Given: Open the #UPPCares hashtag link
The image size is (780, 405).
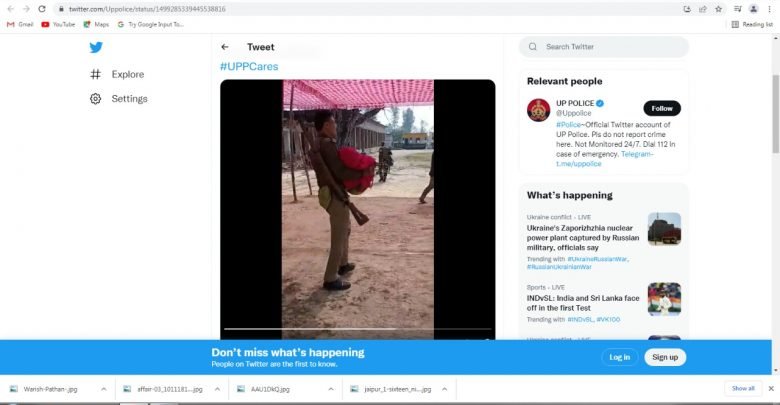Looking at the screenshot, I should (x=249, y=66).
